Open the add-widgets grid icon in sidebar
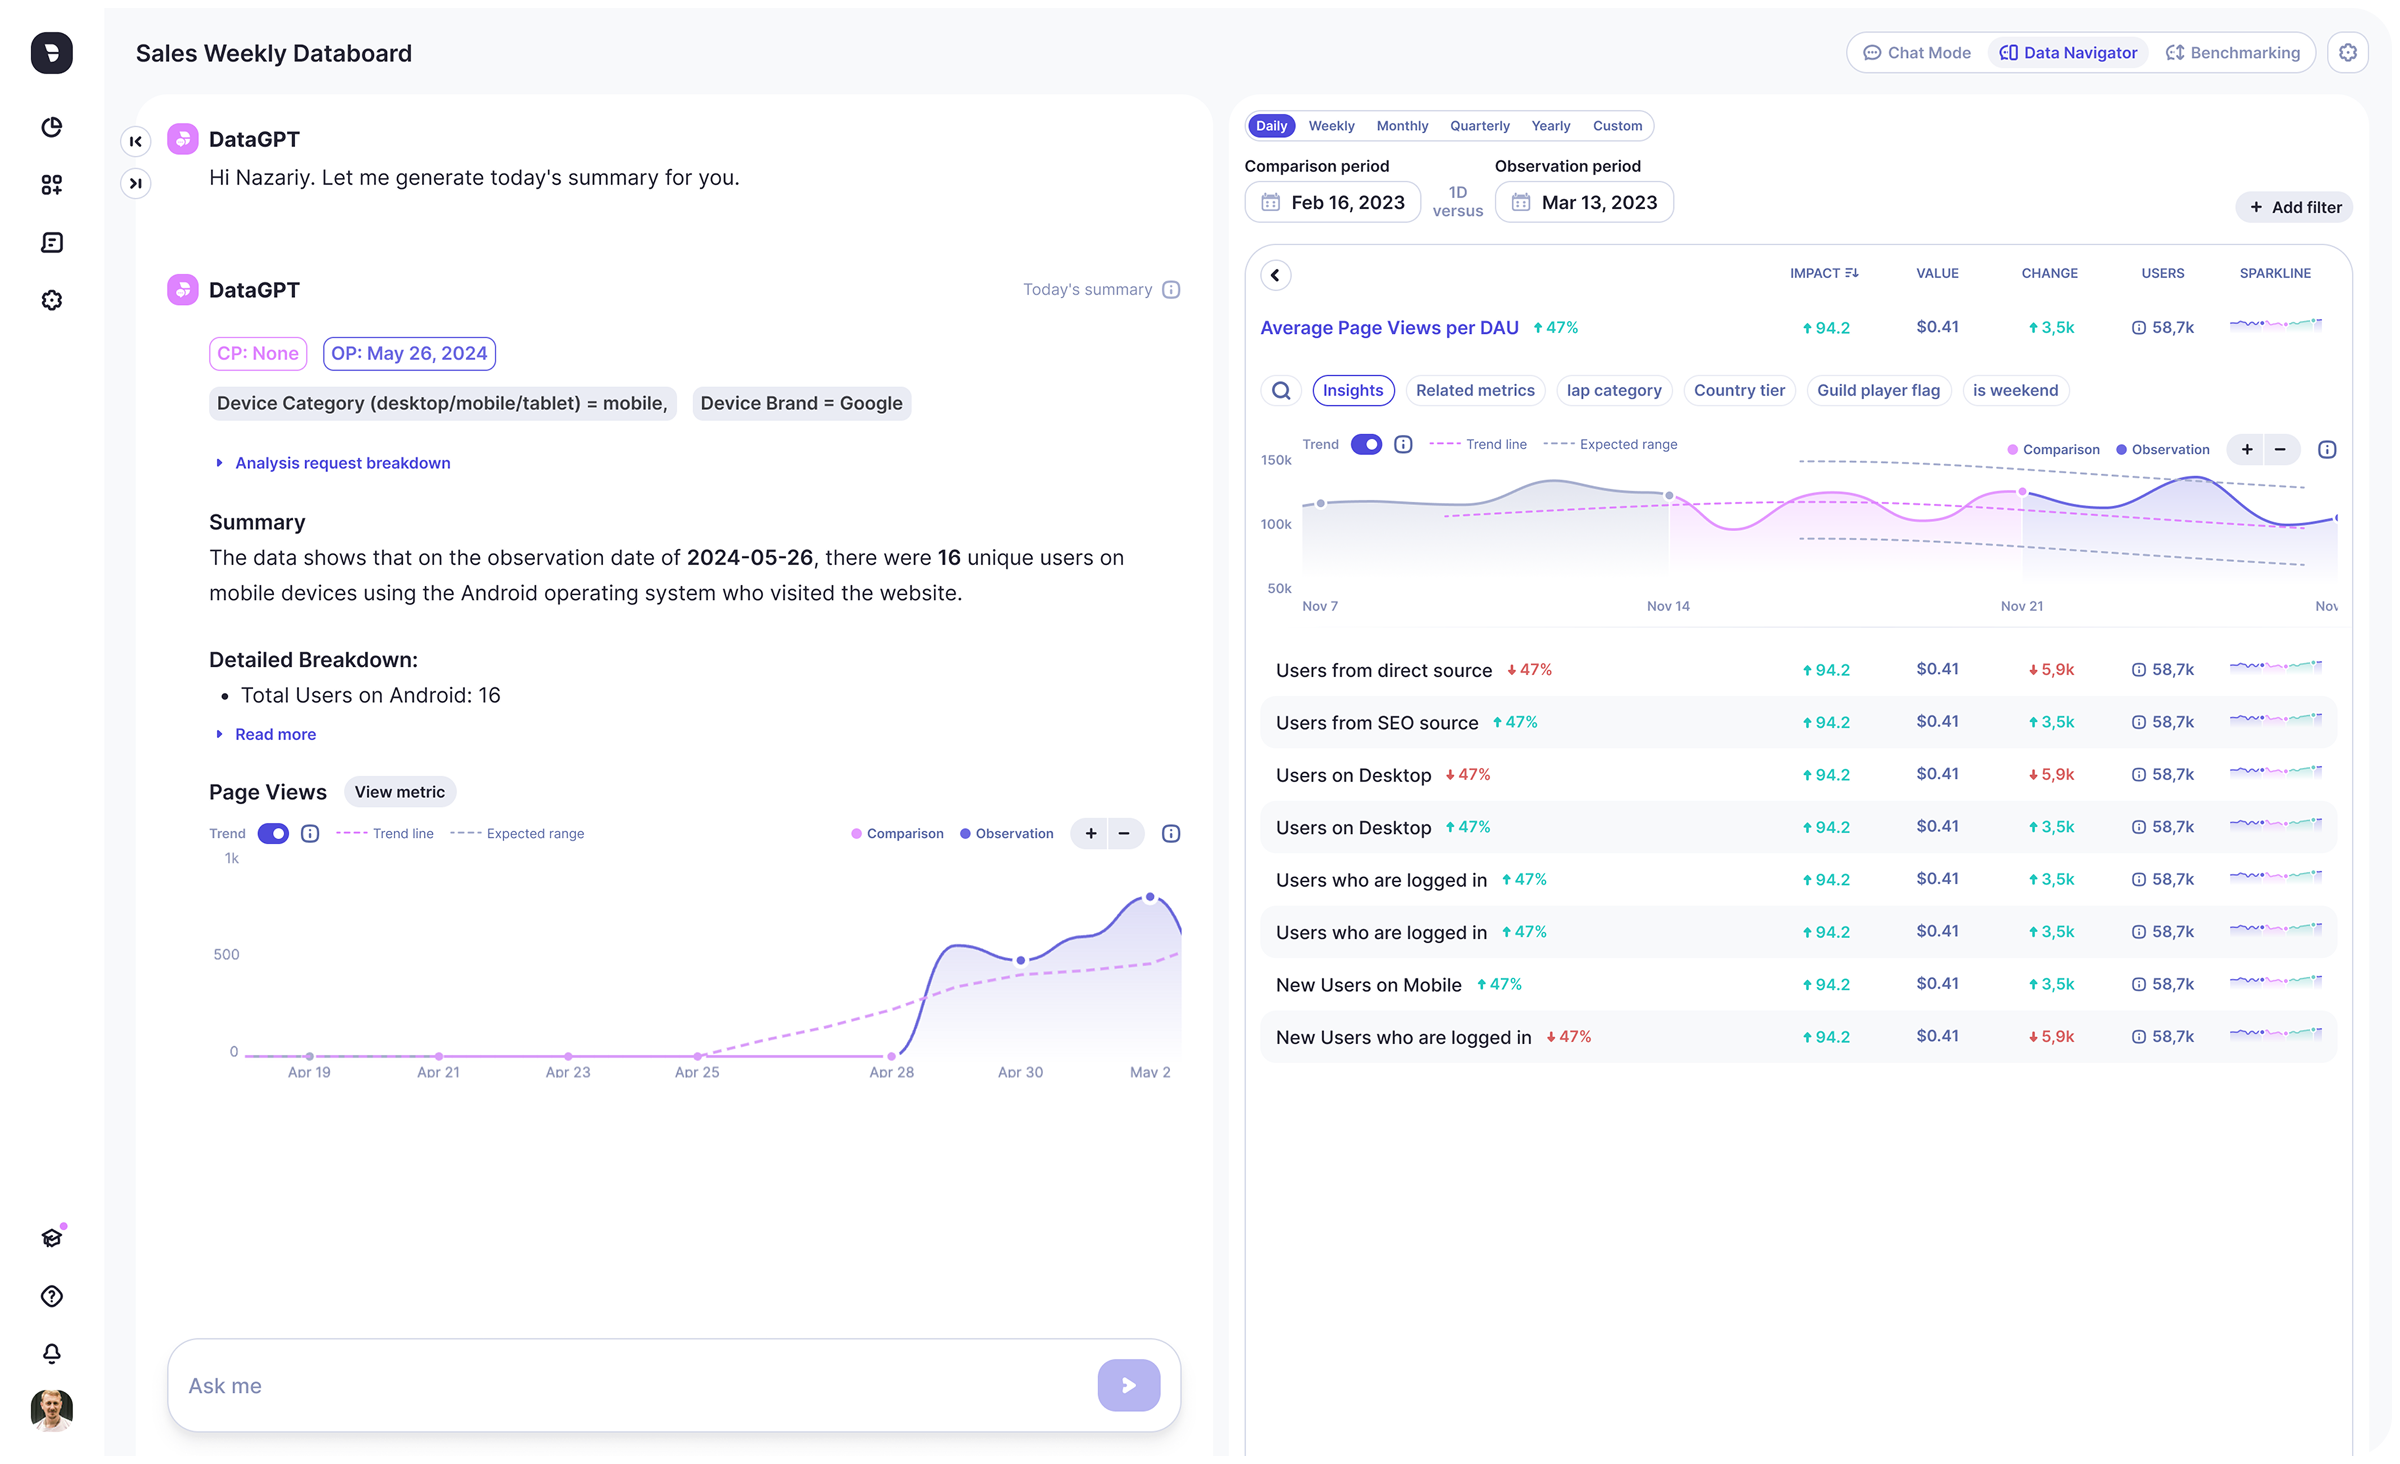The image size is (2400, 1464). [52, 185]
